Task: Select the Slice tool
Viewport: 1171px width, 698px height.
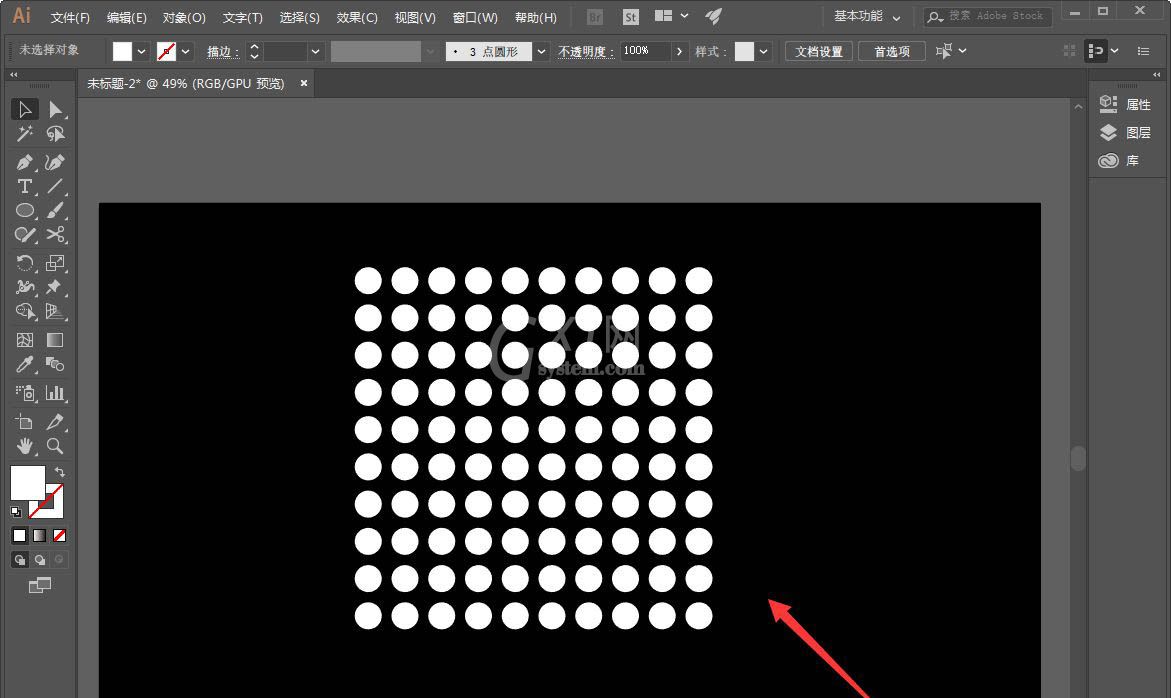Action: (x=55, y=422)
